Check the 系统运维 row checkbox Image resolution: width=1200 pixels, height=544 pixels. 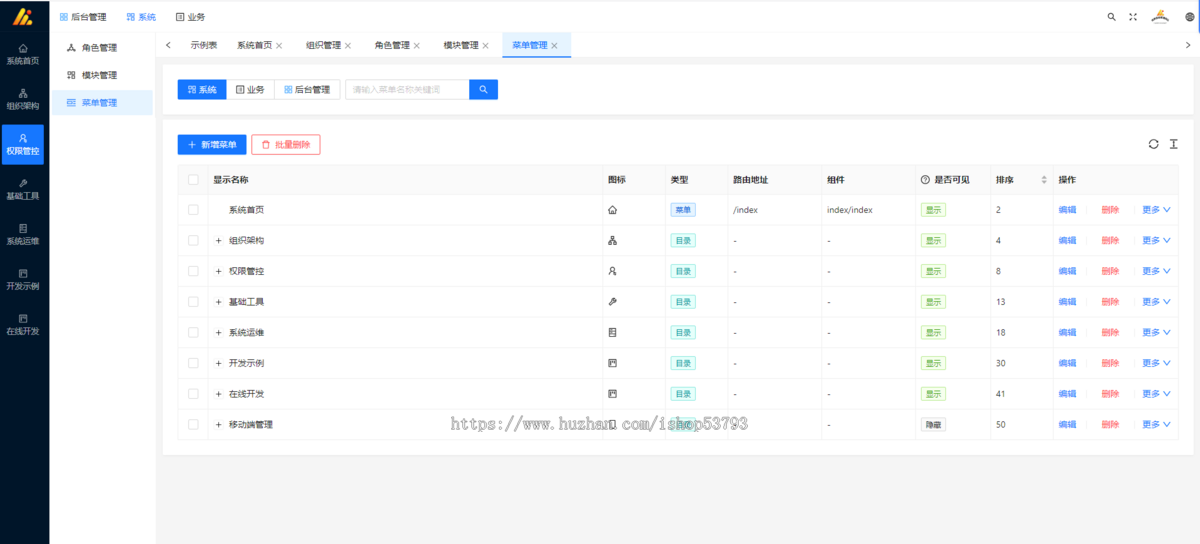193,332
